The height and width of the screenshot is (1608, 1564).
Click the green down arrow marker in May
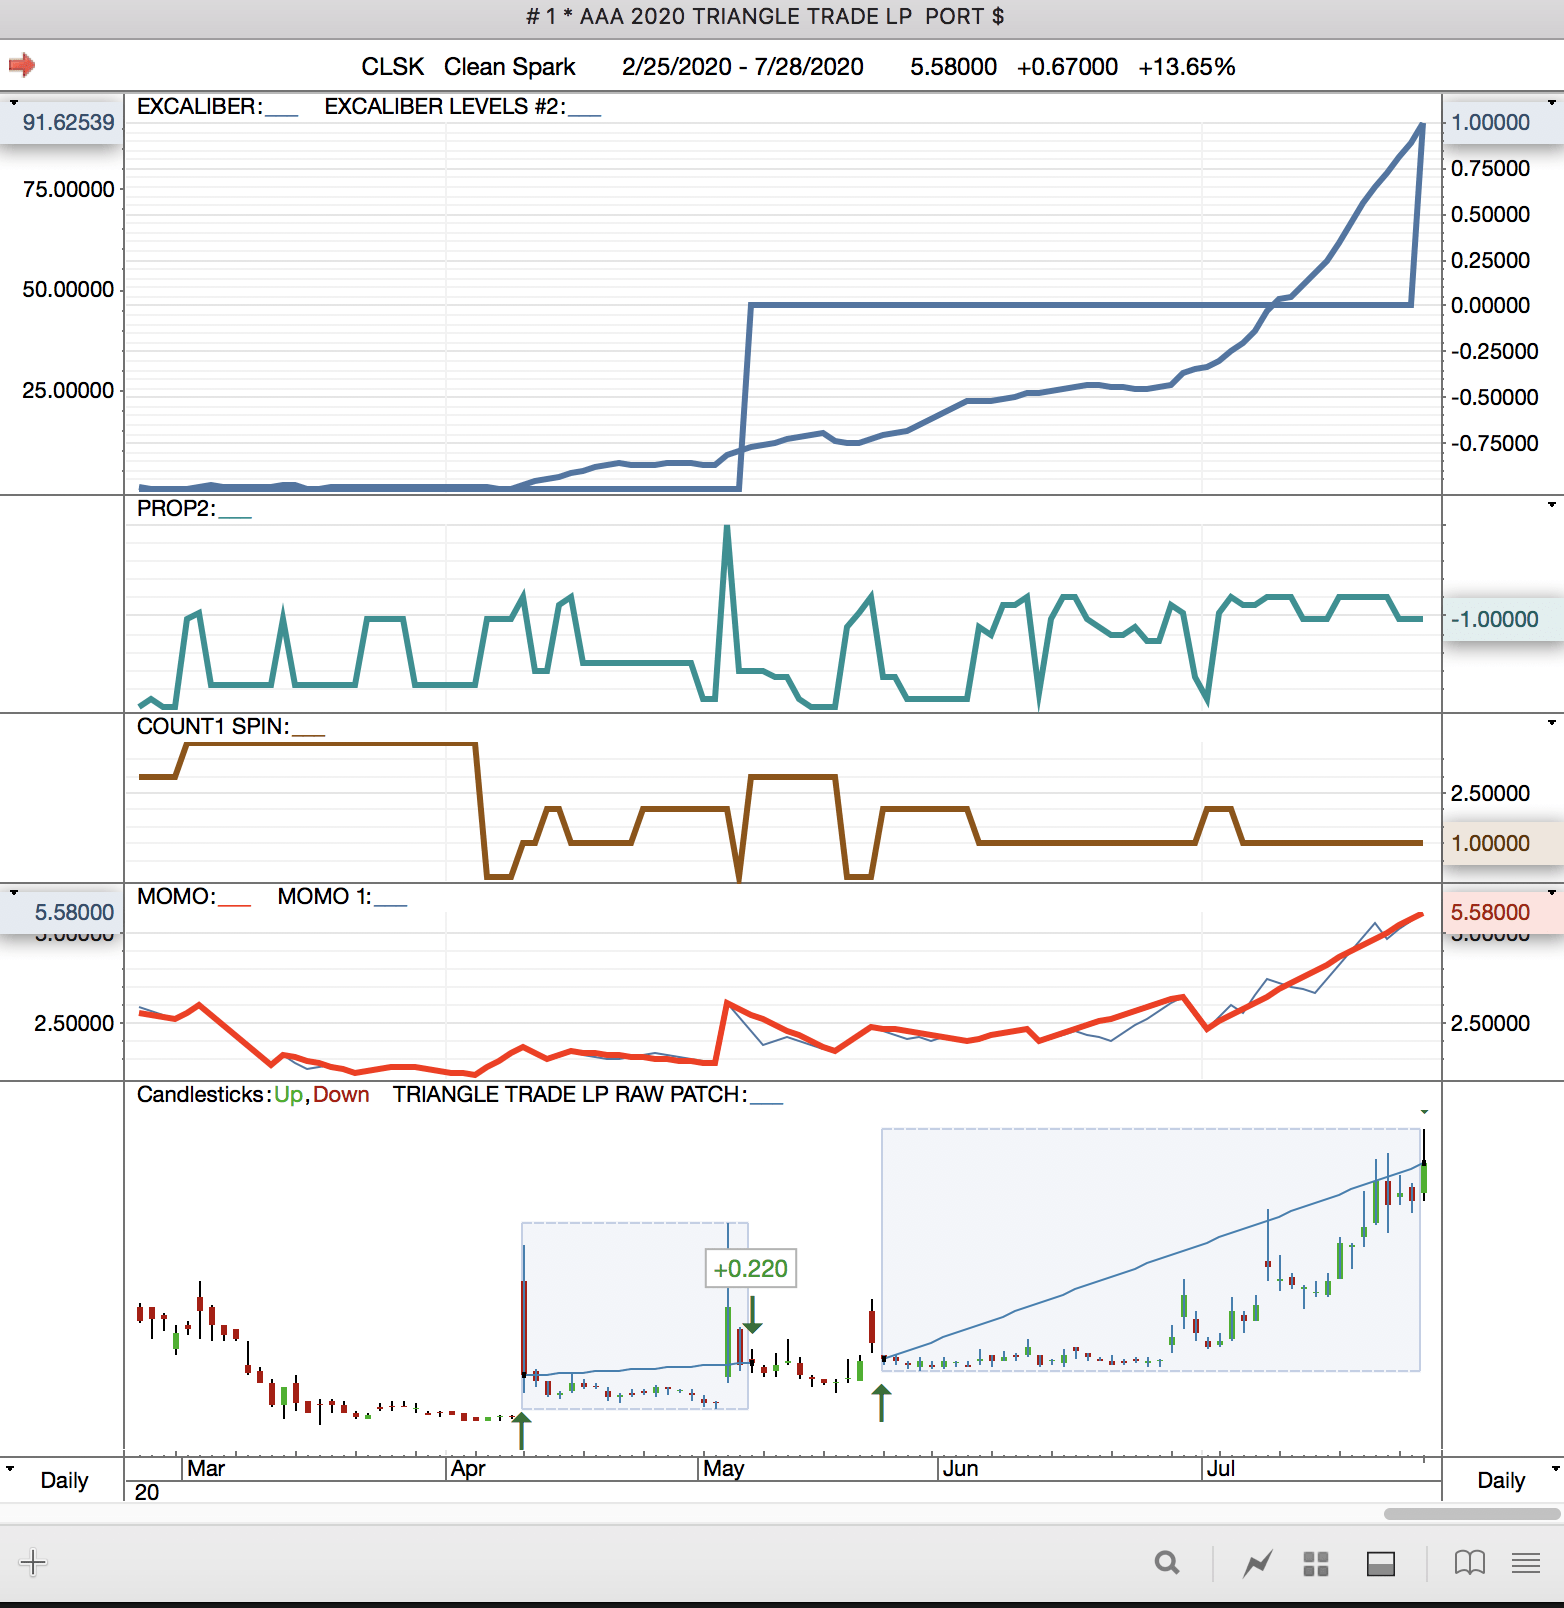[752, 1314]
